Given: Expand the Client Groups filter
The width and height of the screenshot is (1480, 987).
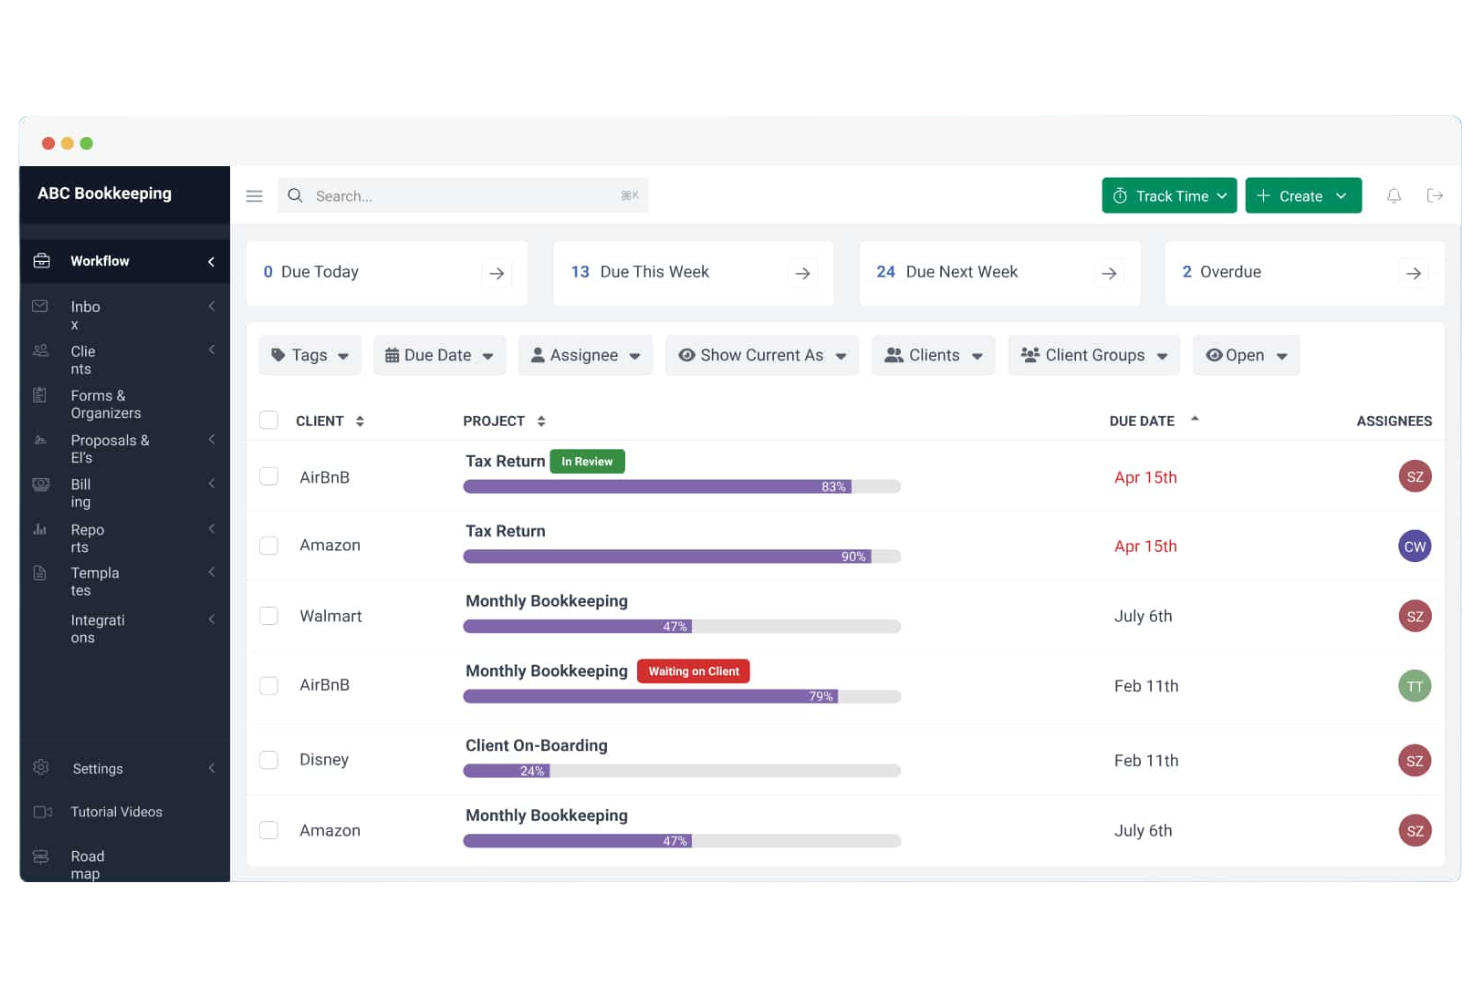Looking at the screenshot, I should pos(1093,355).
